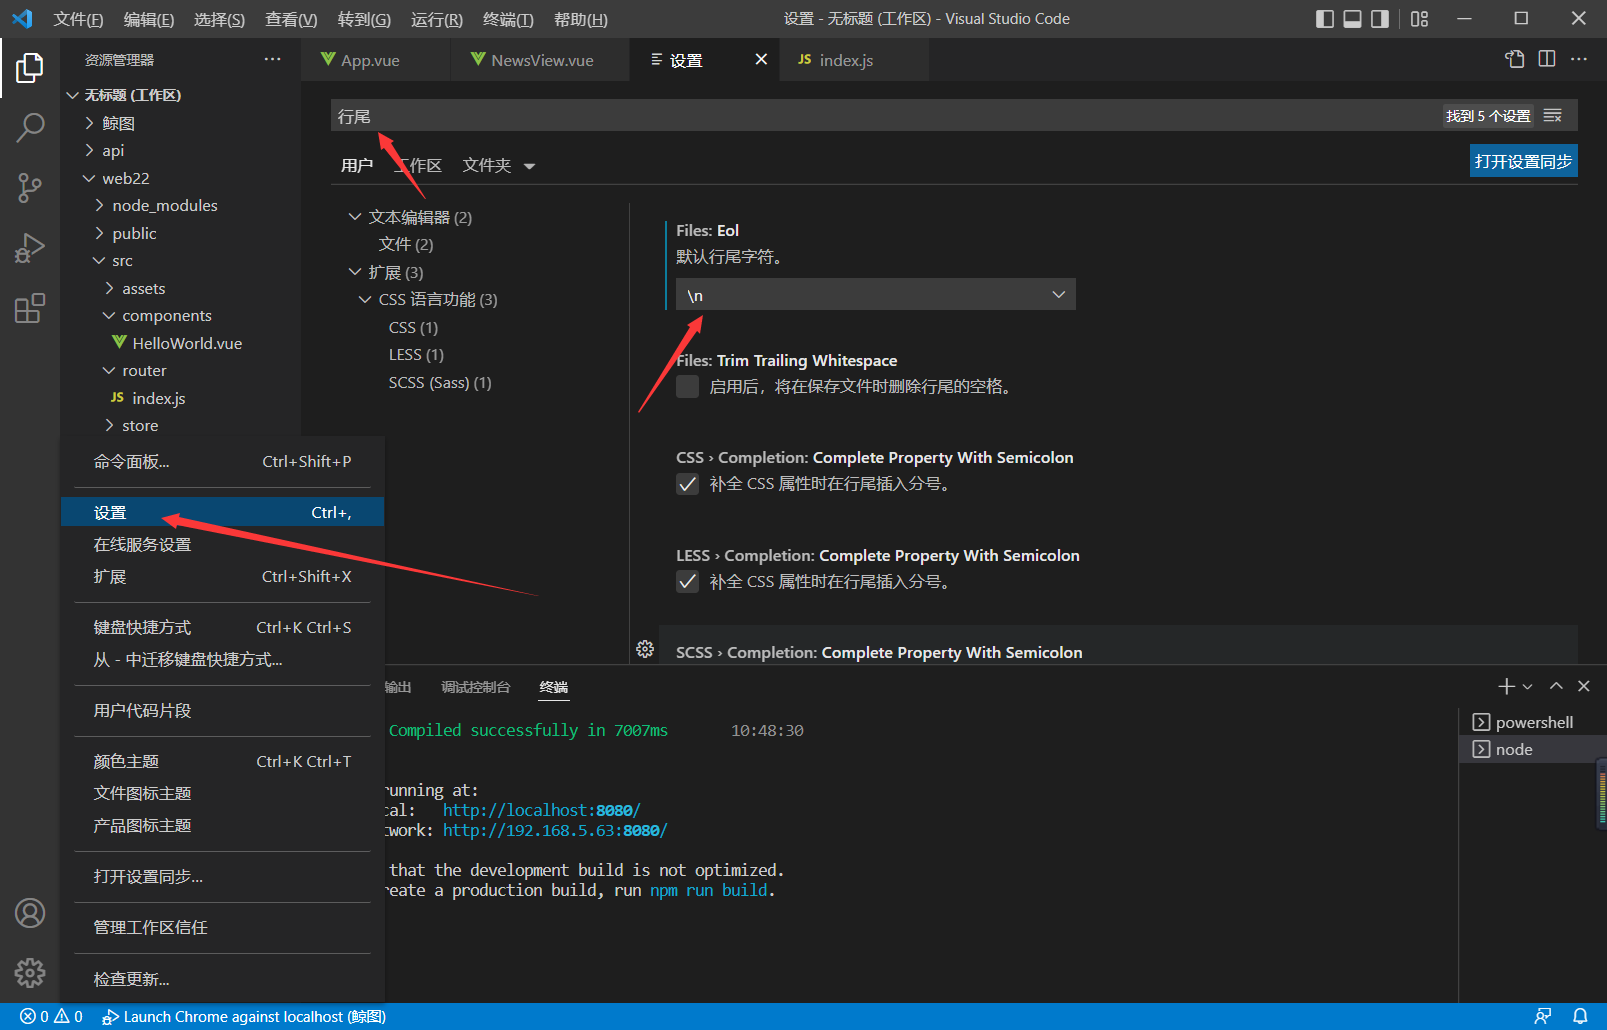
Task: Choose 颜色主题 menu entry
Action: point(223,761)
